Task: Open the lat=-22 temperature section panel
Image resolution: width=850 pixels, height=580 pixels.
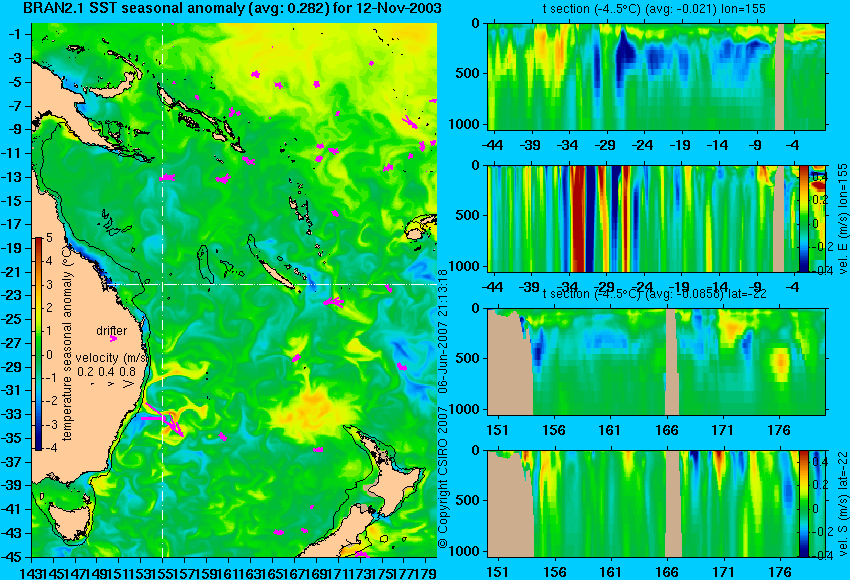Action: 656,362
